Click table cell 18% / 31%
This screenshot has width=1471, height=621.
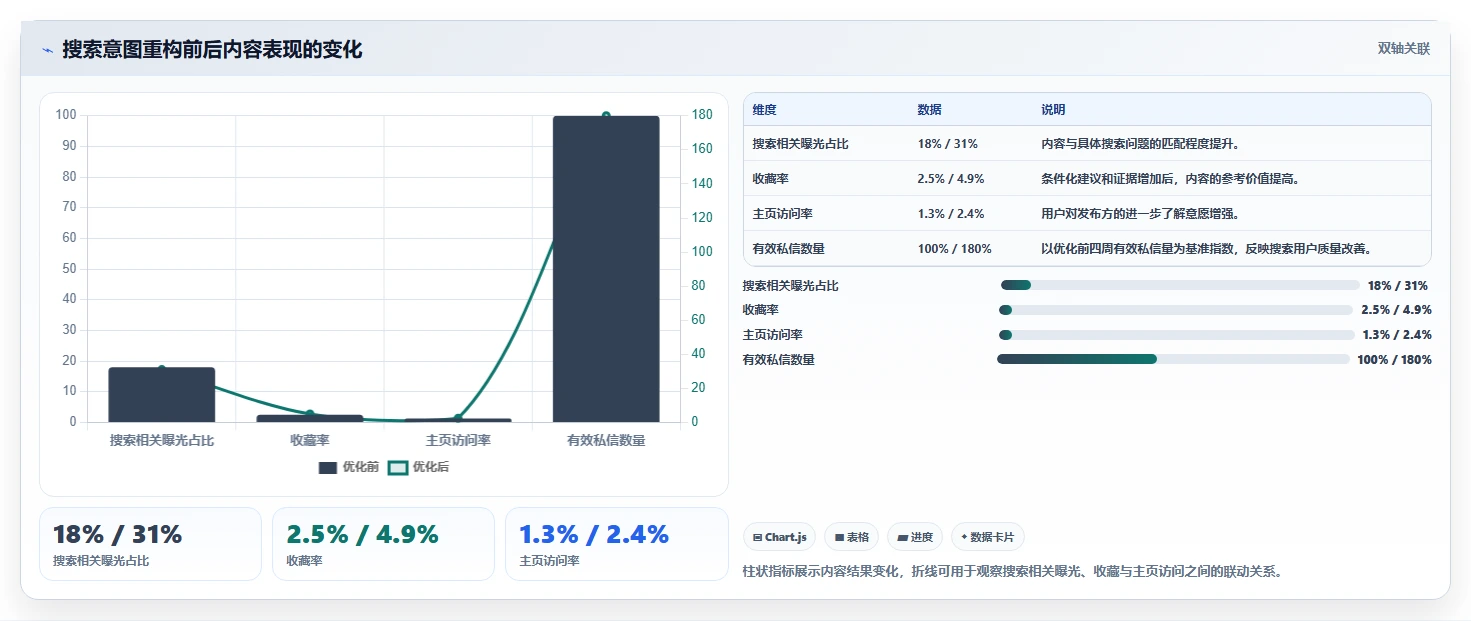[x=947, y=144]
